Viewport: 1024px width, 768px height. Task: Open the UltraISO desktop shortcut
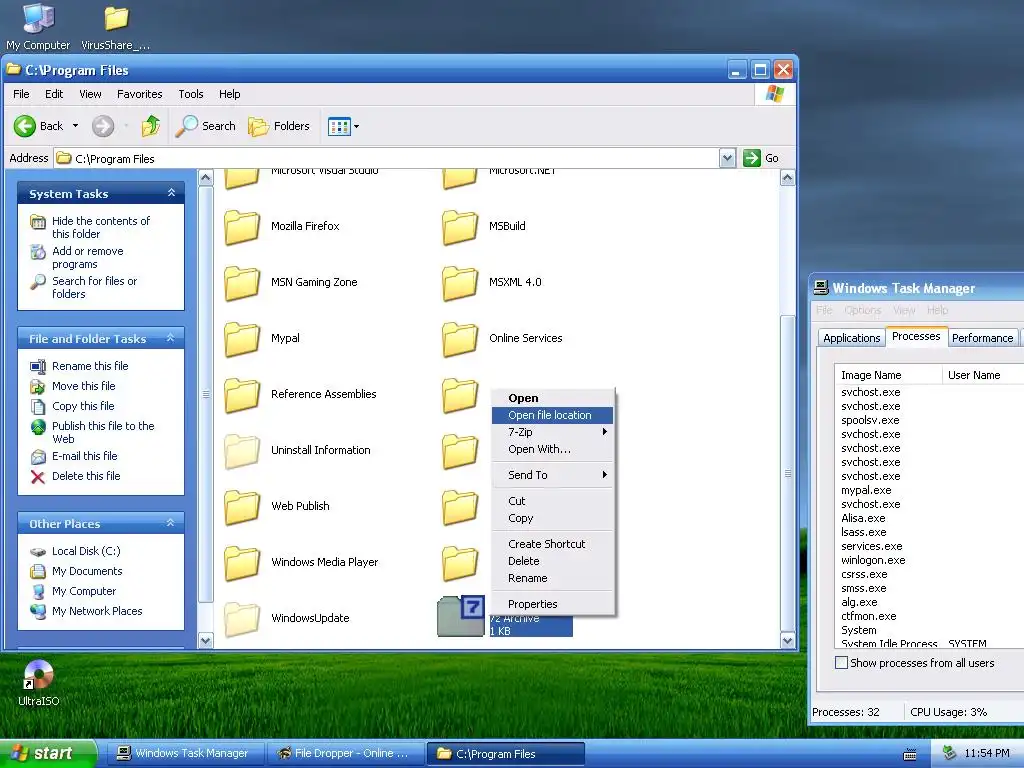[x=38, y=675]
